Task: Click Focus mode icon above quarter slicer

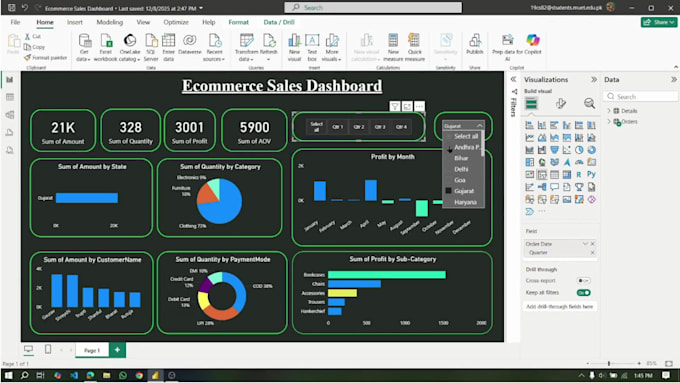Action: tap(407, 106)
